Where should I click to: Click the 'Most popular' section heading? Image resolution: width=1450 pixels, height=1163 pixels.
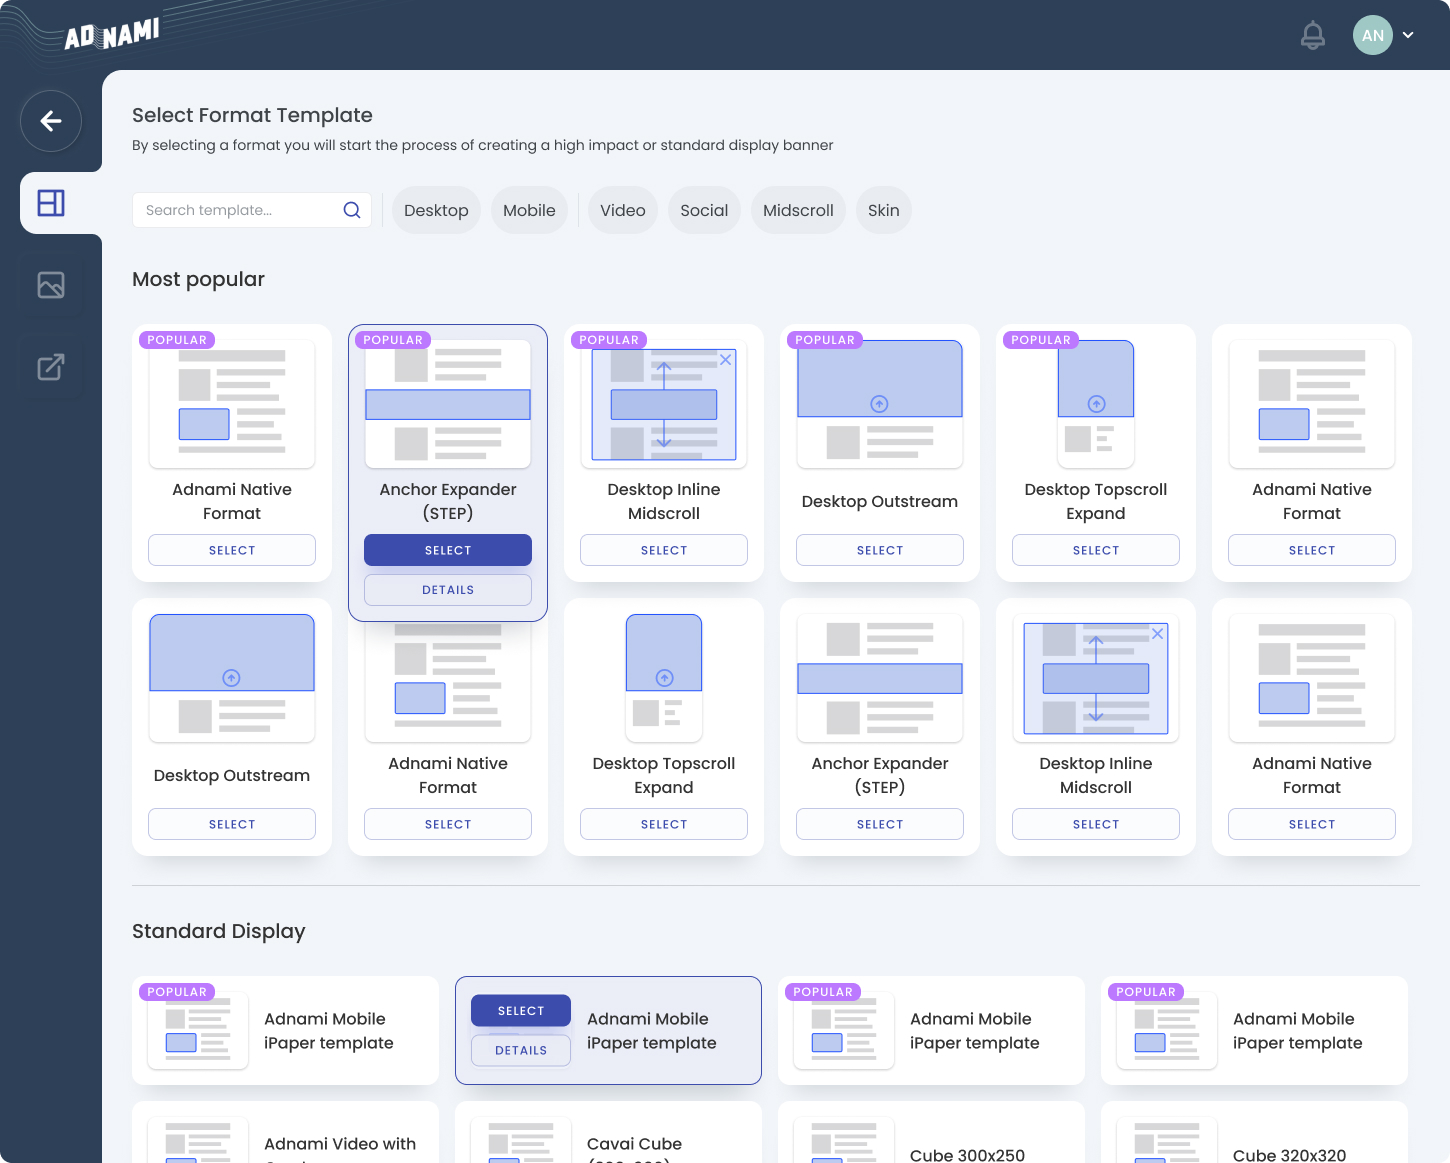[198, 279]
